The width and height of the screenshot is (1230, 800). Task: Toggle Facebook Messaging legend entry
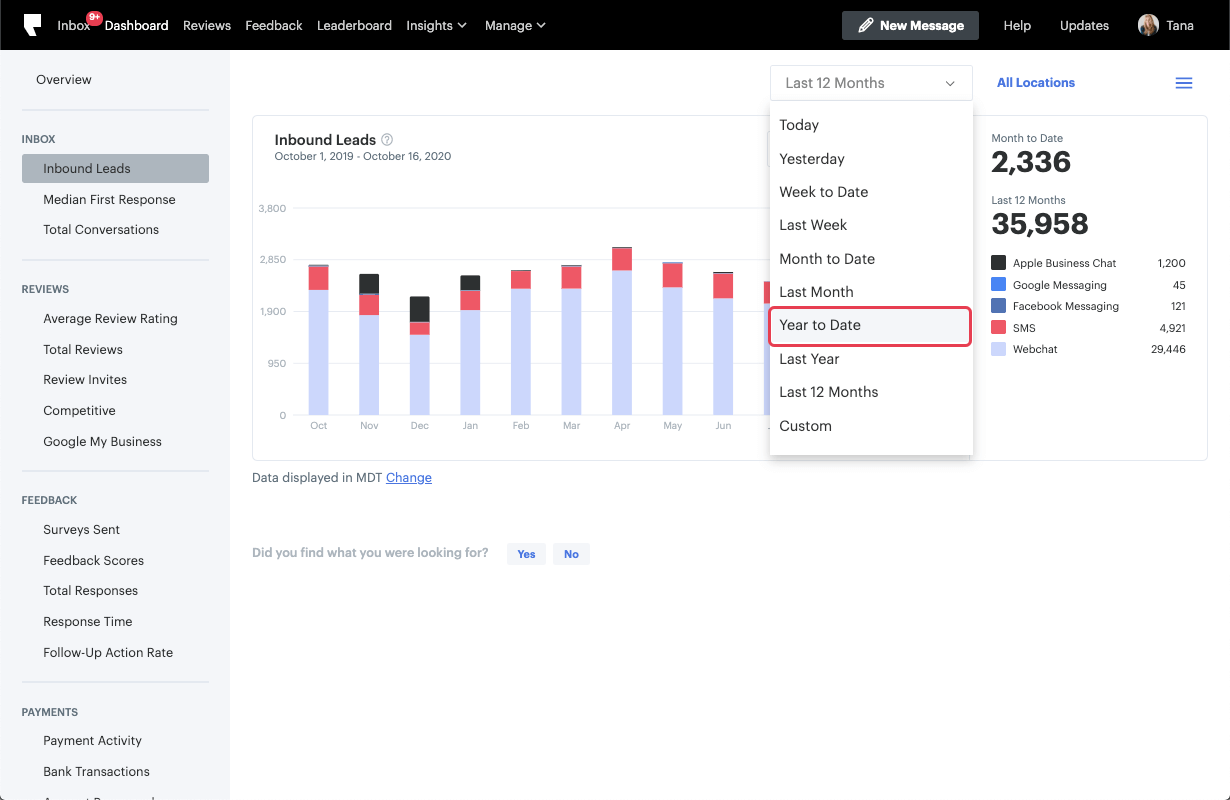[1064, 306]
